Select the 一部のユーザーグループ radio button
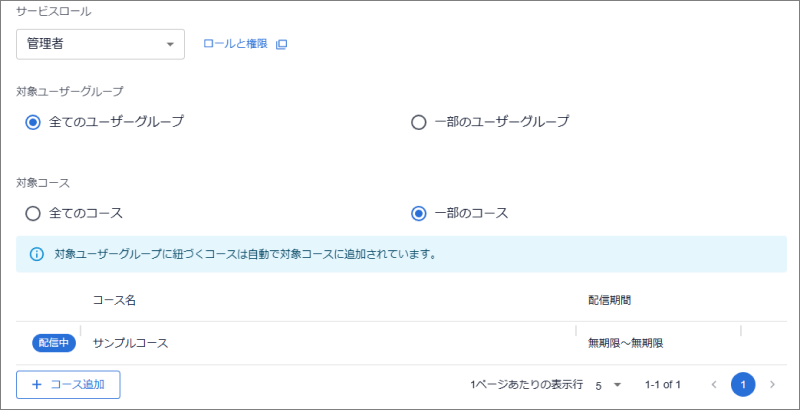This screenshot has height=410, width=800. (419, 122)
